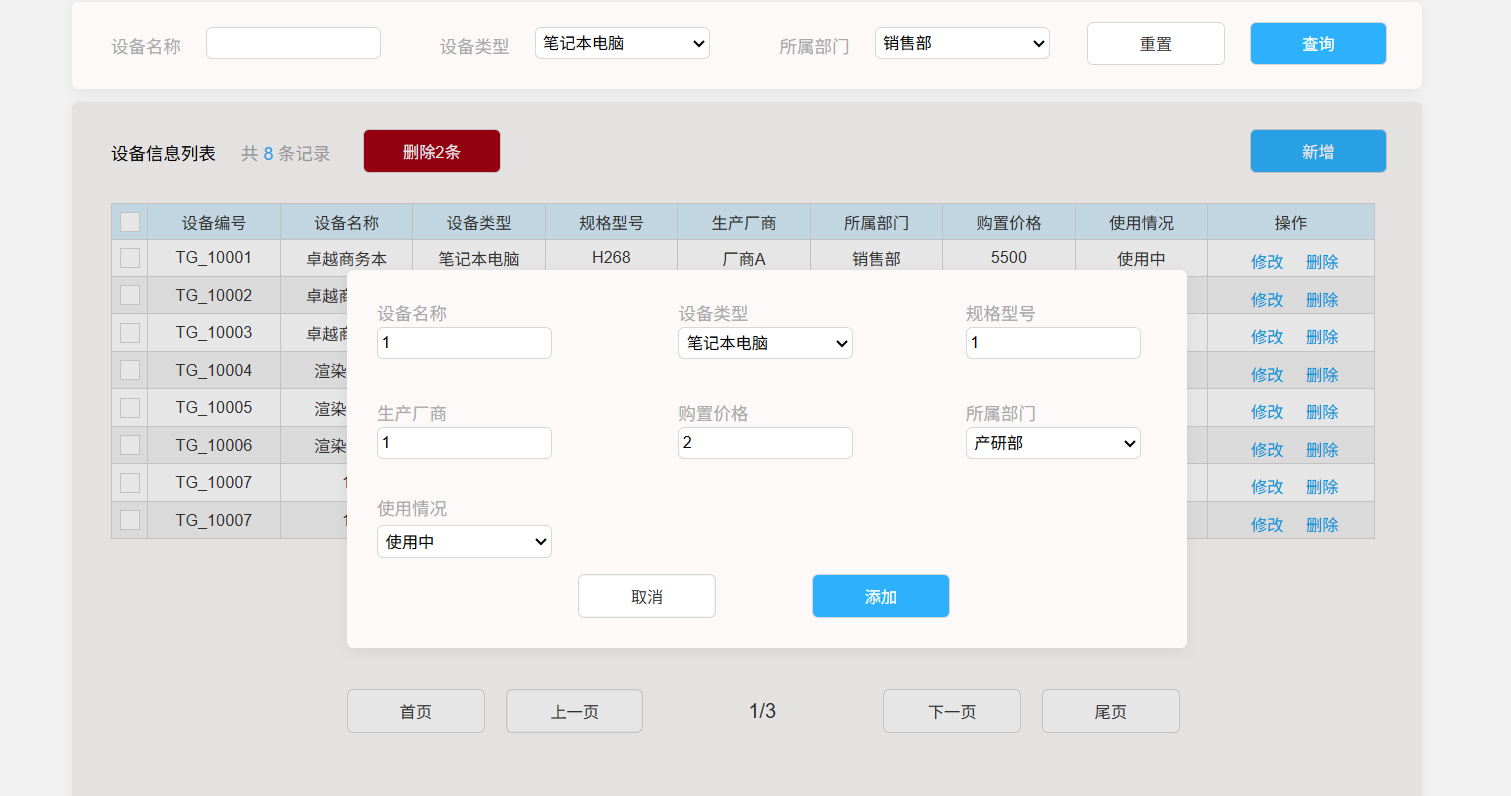
Task: Open 修改 for row TG_10004
Action: (x=1267, y=374)
